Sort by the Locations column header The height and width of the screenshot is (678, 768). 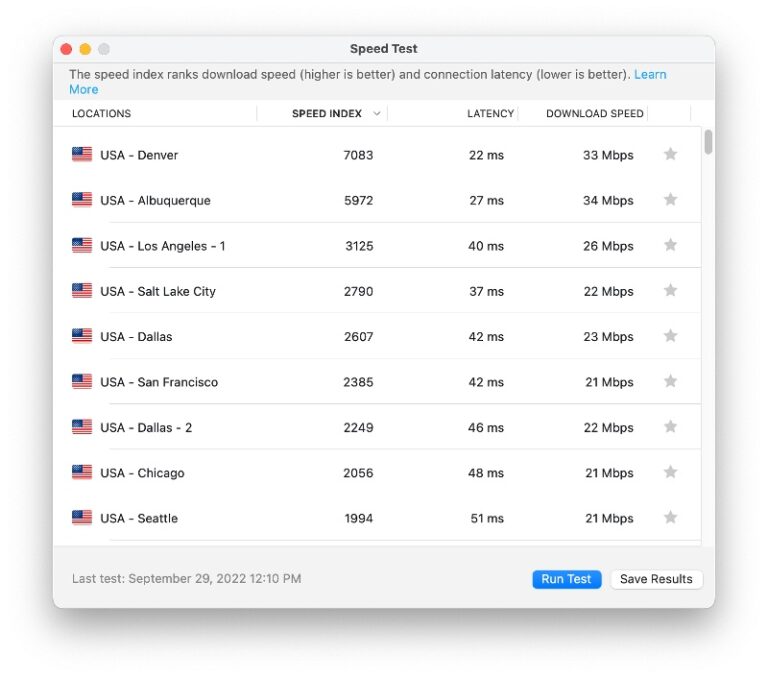[x=102, y=114]
